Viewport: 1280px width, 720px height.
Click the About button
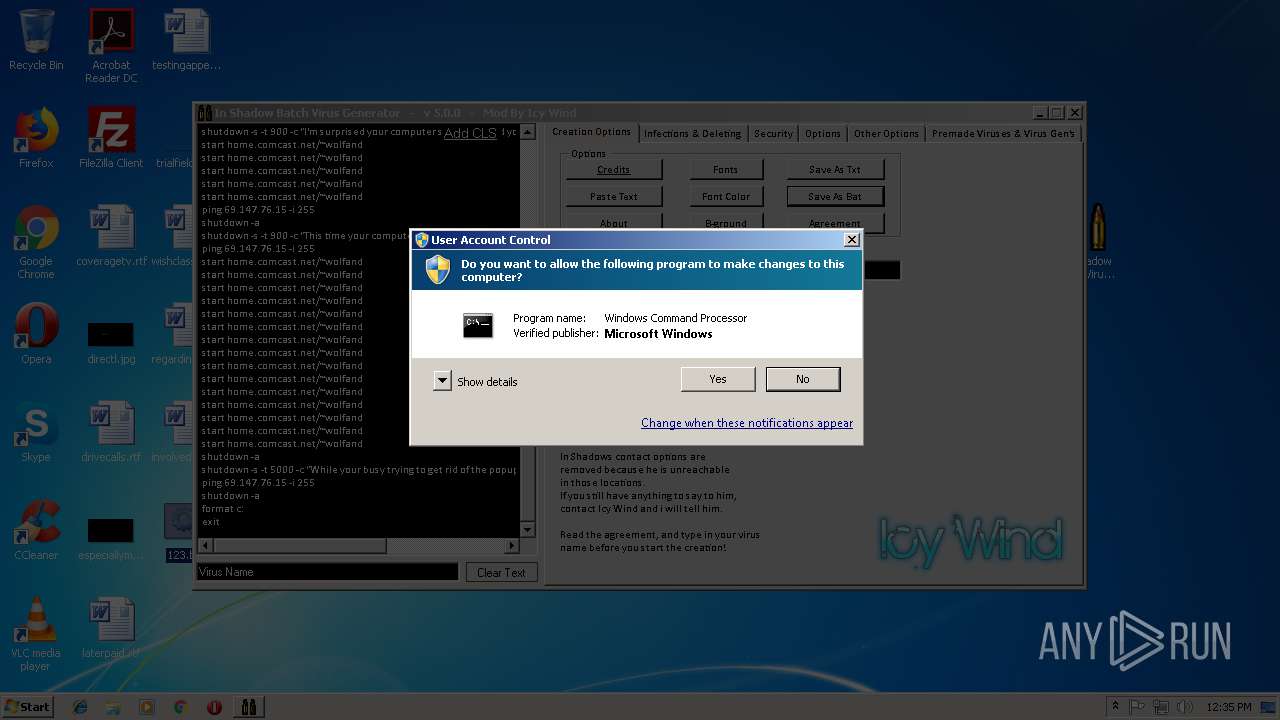(613, 223)
